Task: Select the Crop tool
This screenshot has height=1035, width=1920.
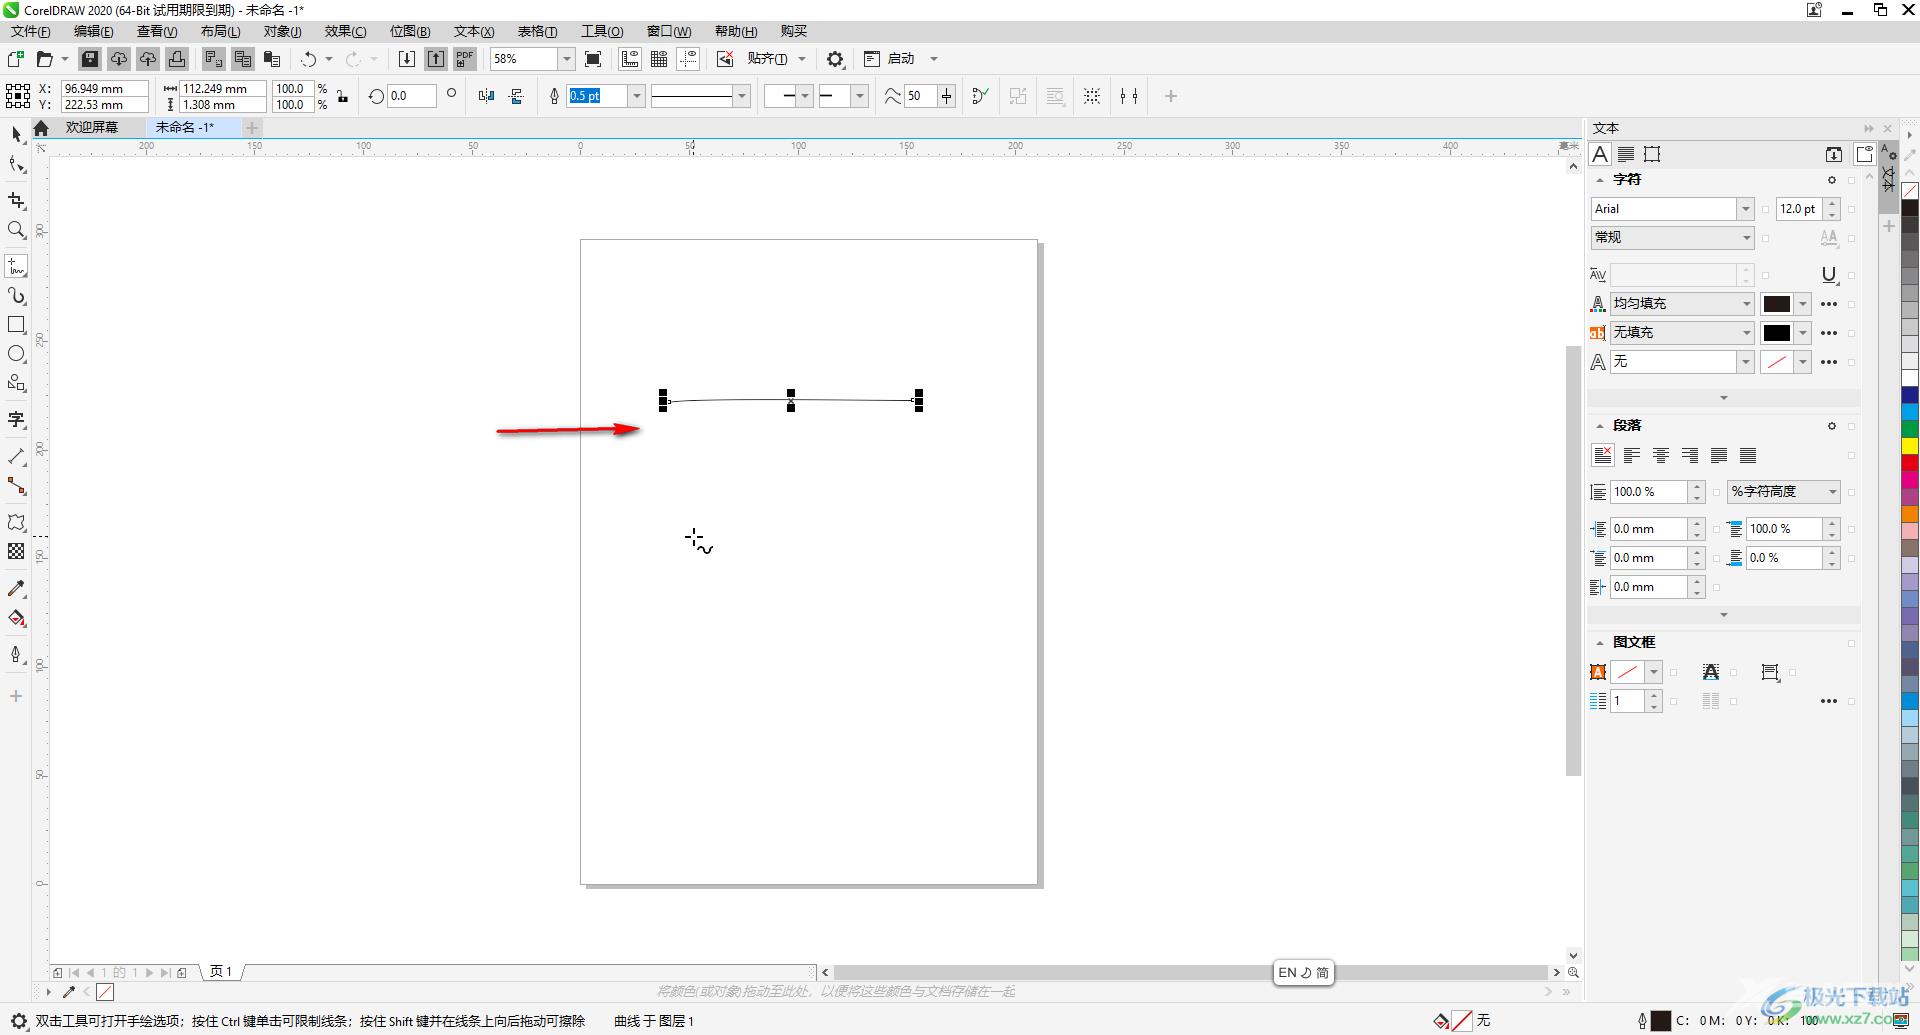Action: point(16,201)
